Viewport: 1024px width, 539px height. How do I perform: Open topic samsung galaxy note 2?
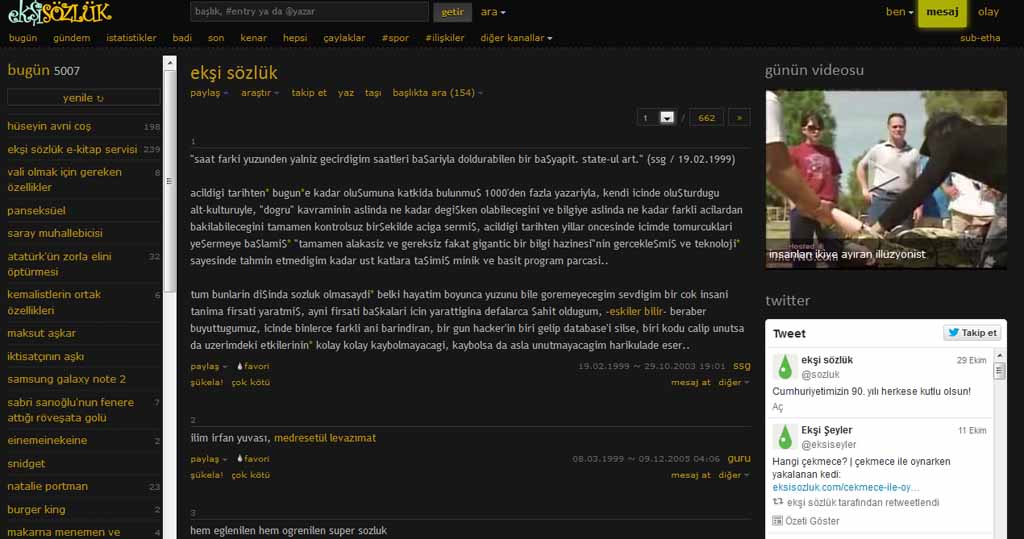tap(67, 379)
